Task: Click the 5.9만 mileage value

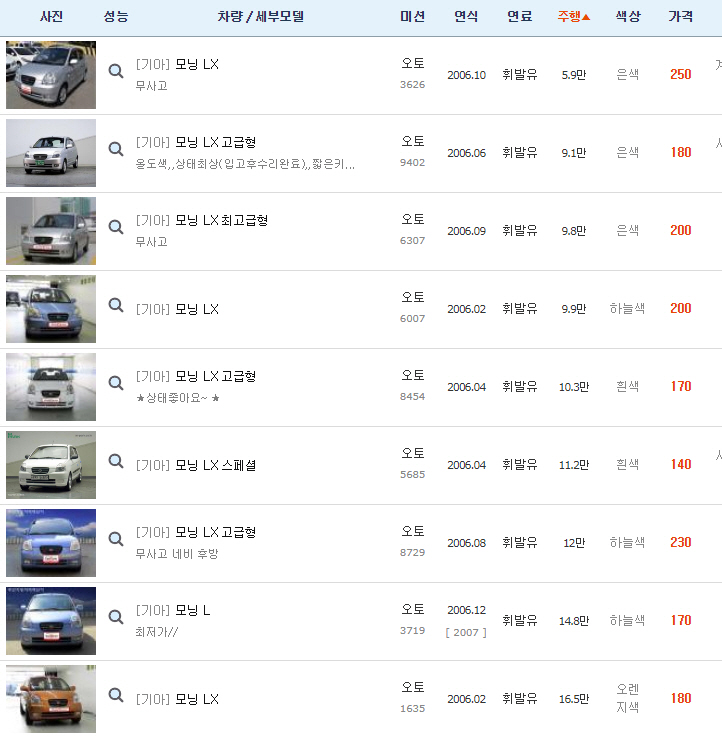Action: pyautogui.click(x=574, y=75)
